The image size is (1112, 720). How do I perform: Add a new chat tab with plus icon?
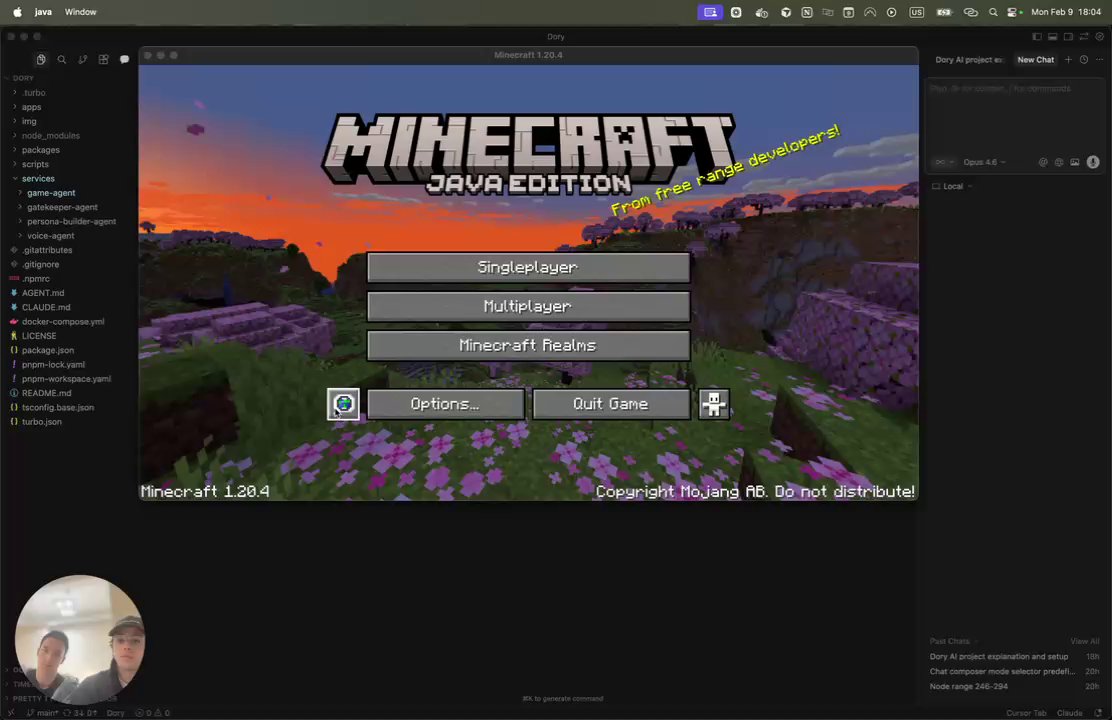point(1068,60)
